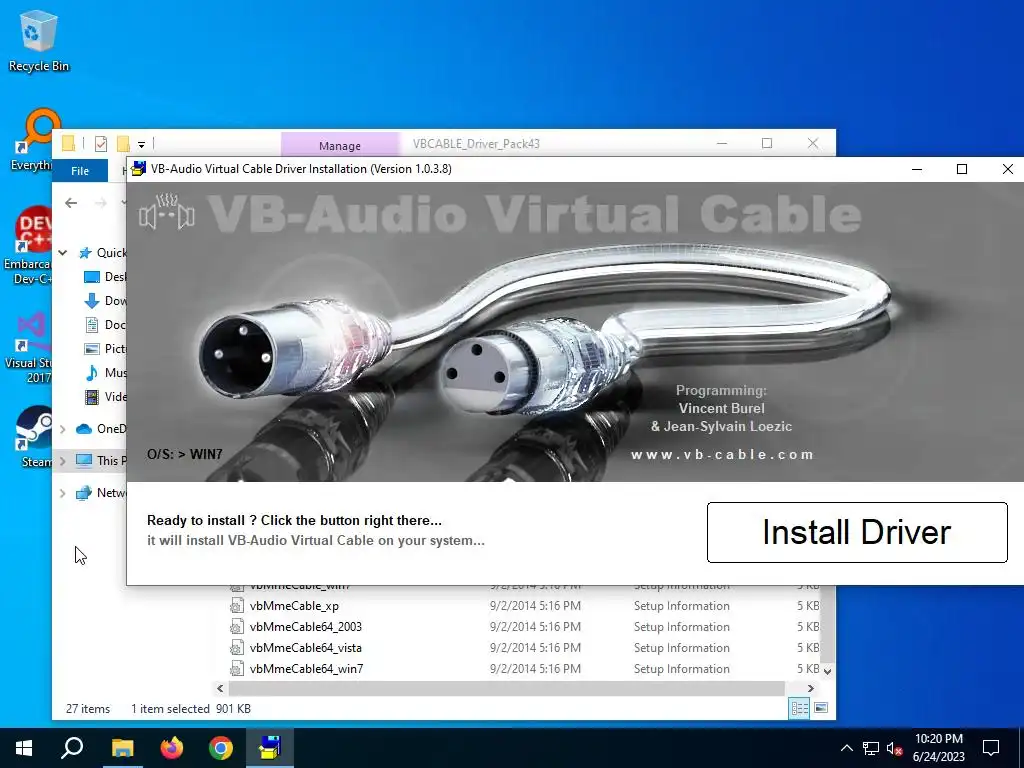Open taskbar Search
The width and height of the screenshot is (1024, 768).
(x=72, y=748)
